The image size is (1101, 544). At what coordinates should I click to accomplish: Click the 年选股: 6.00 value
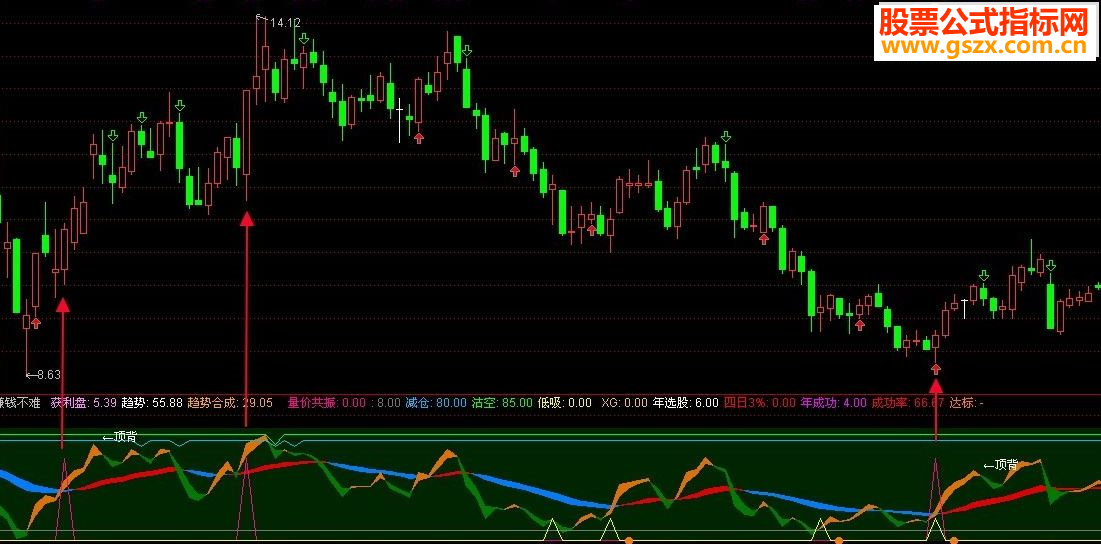685,403
